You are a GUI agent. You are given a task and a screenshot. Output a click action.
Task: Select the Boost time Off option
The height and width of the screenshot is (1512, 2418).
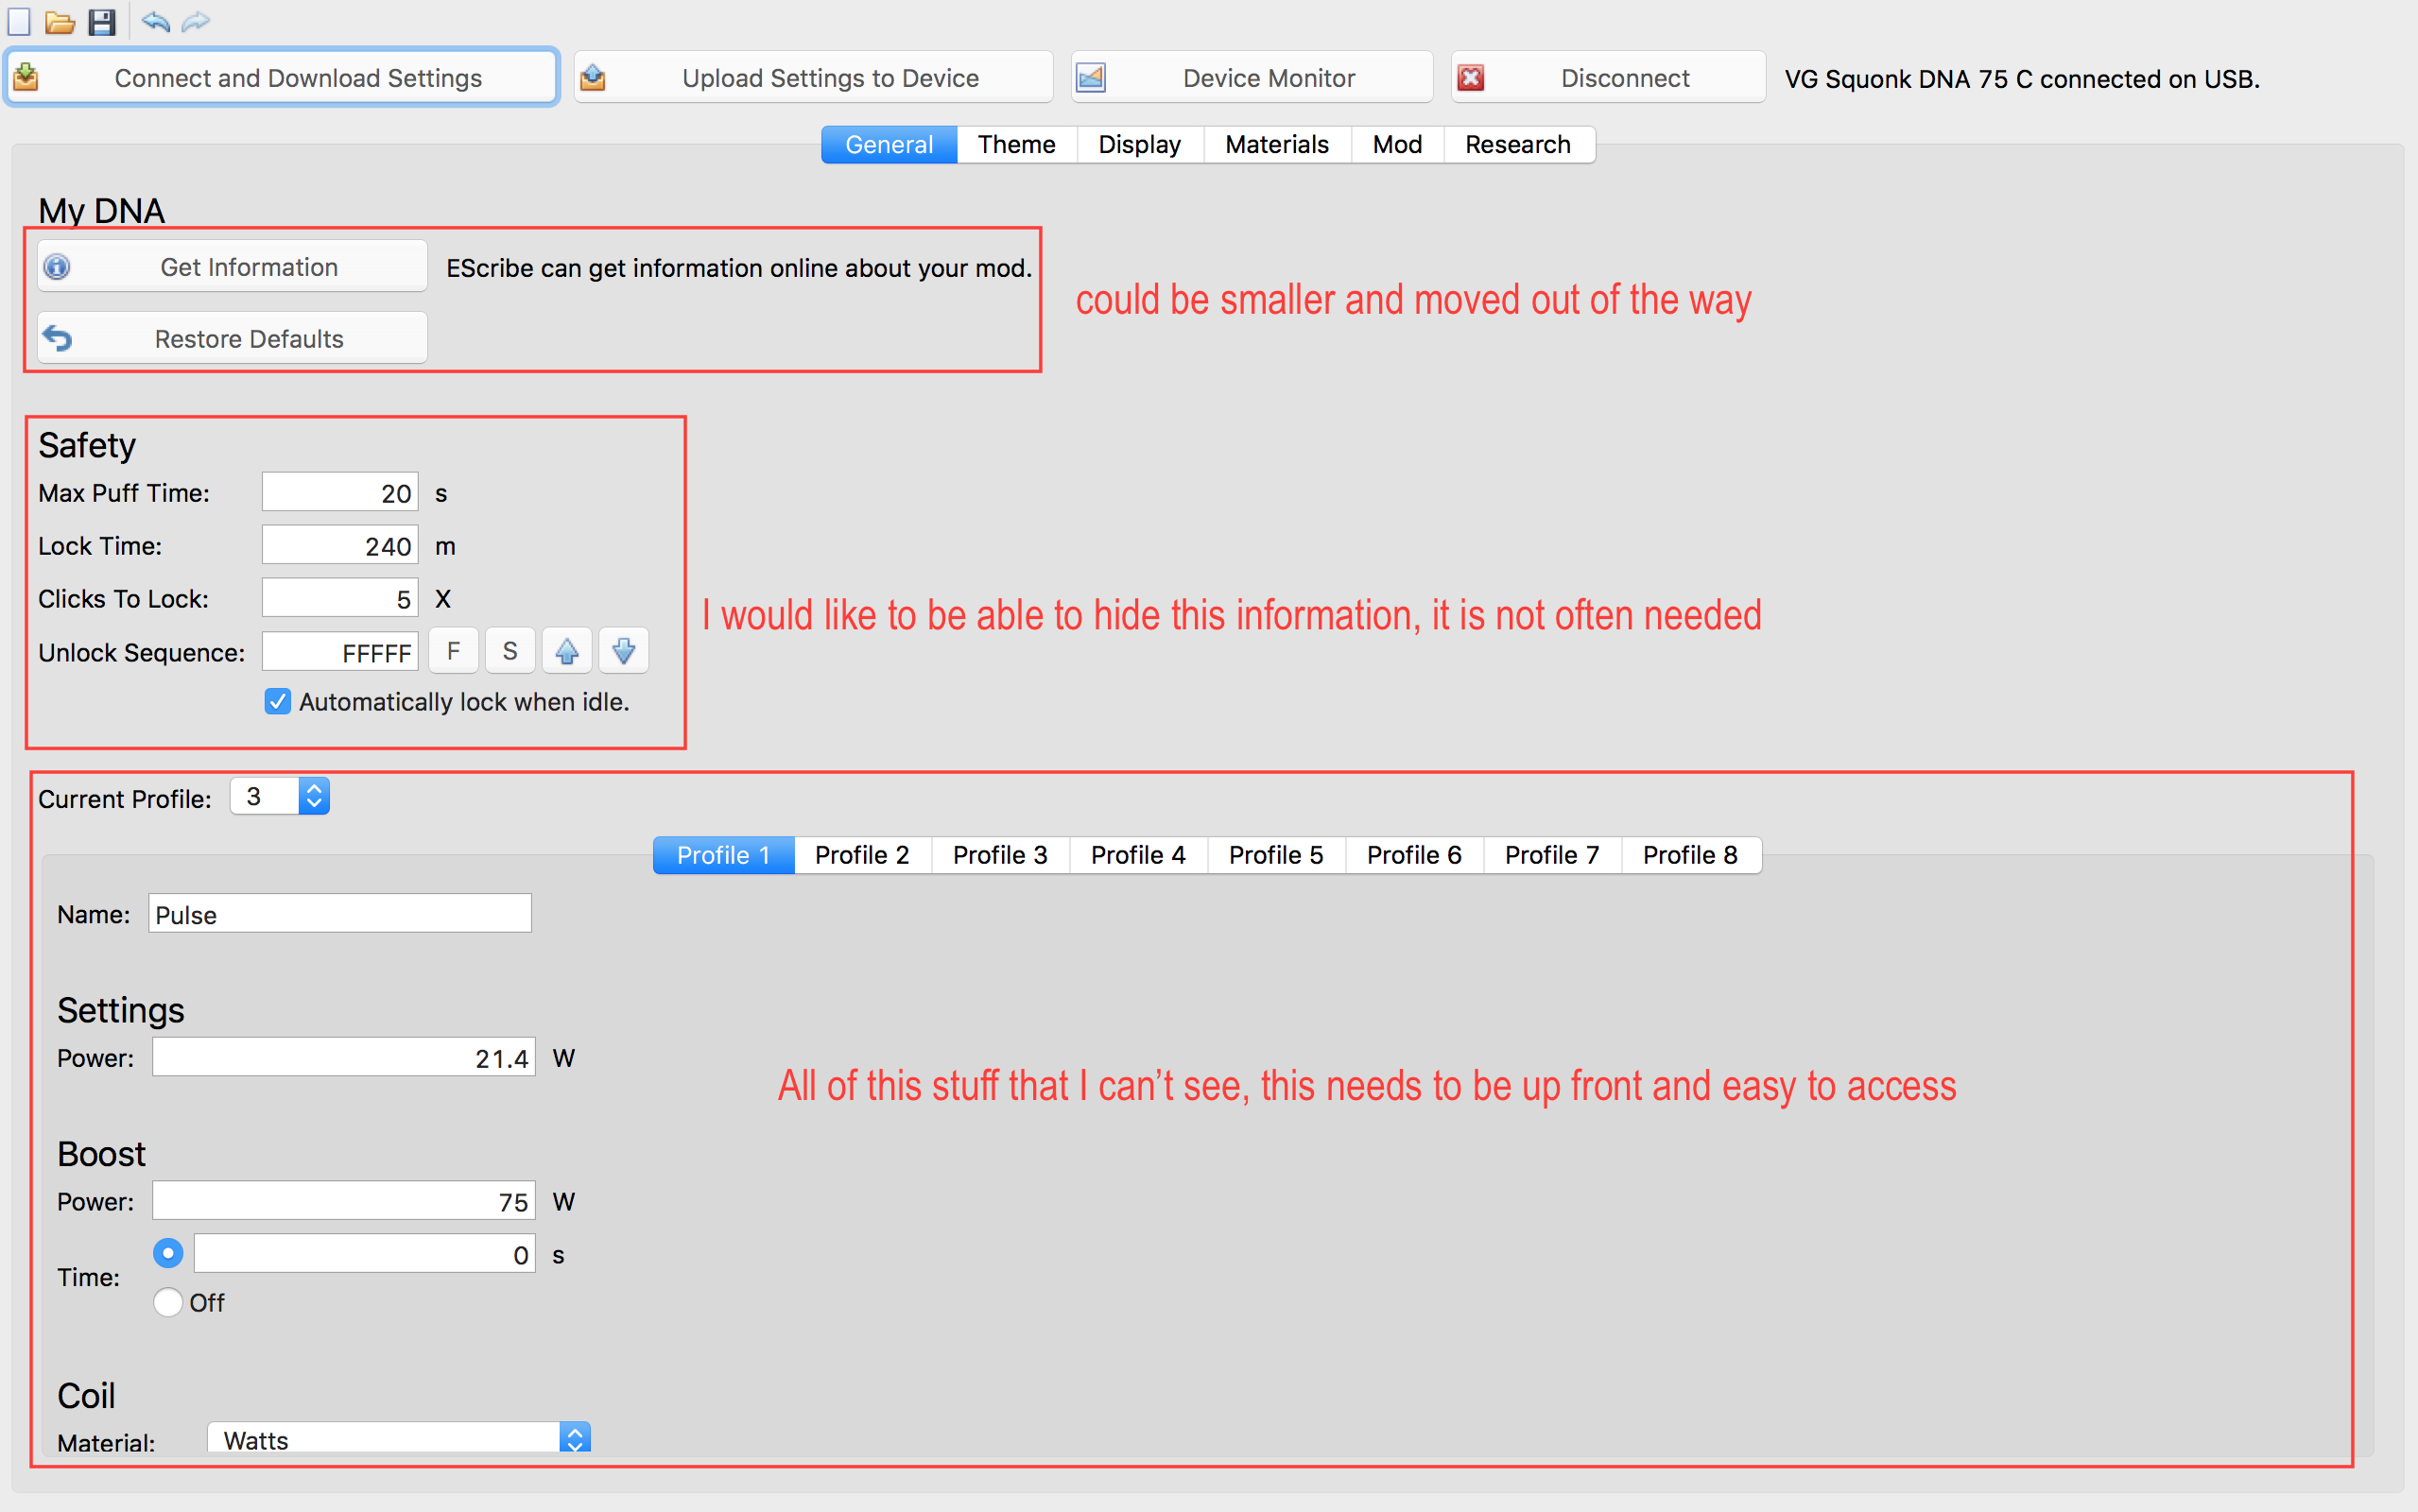pyautogui.click(x=168, y=1302)
